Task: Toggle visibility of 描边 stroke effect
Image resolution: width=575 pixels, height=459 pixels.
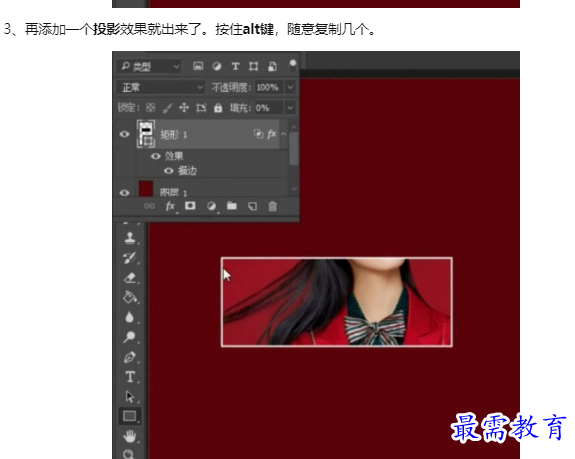Action: pyautogui.click(x=169, y=171)
